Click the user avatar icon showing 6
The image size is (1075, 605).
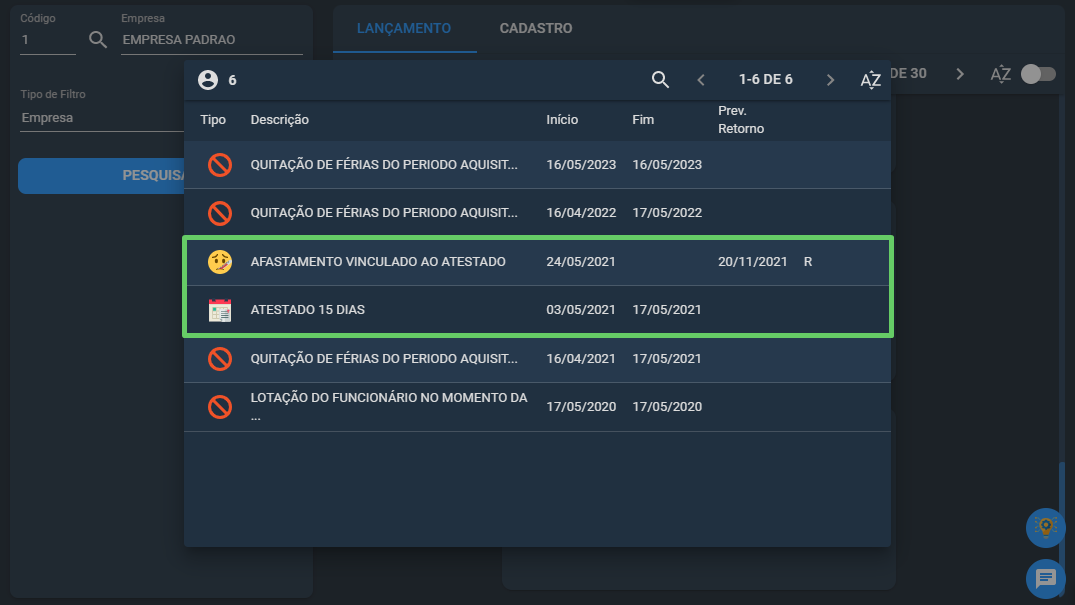pyautogui.click(x=208, y=80)
